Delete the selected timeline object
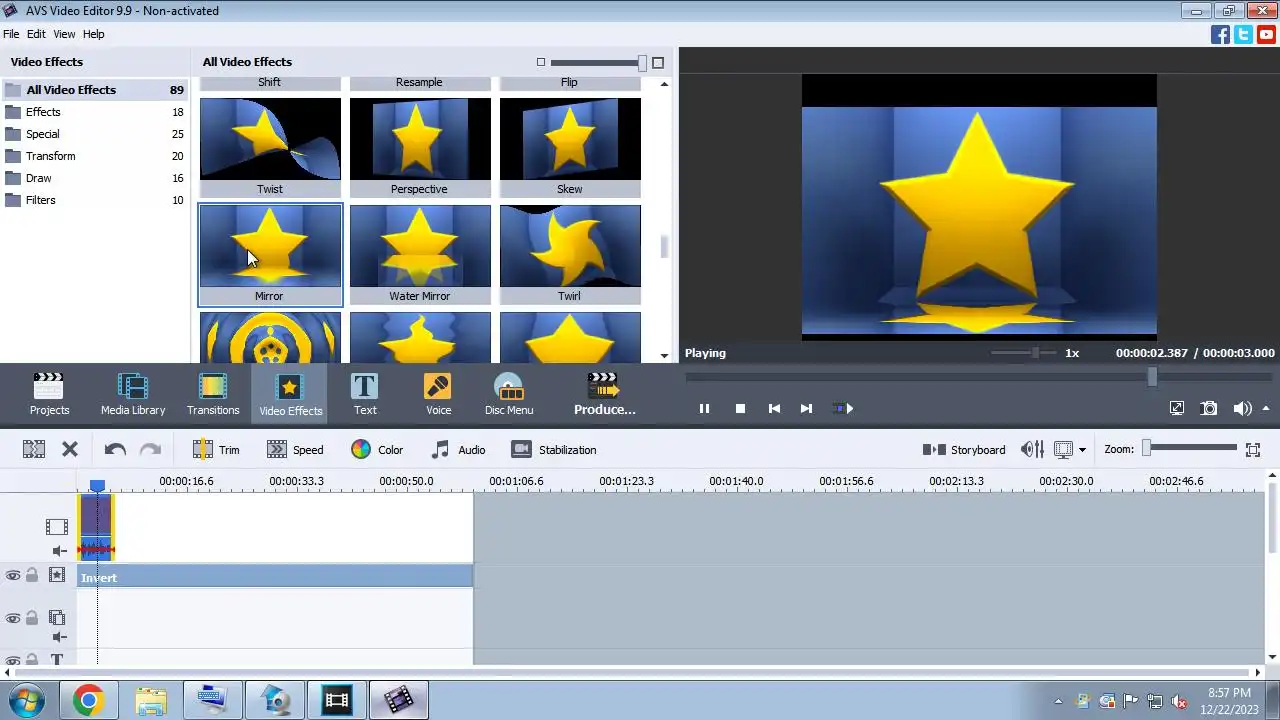Image resolution: width=1280 pixels, height=720 pixels. (x=70, y=450)
